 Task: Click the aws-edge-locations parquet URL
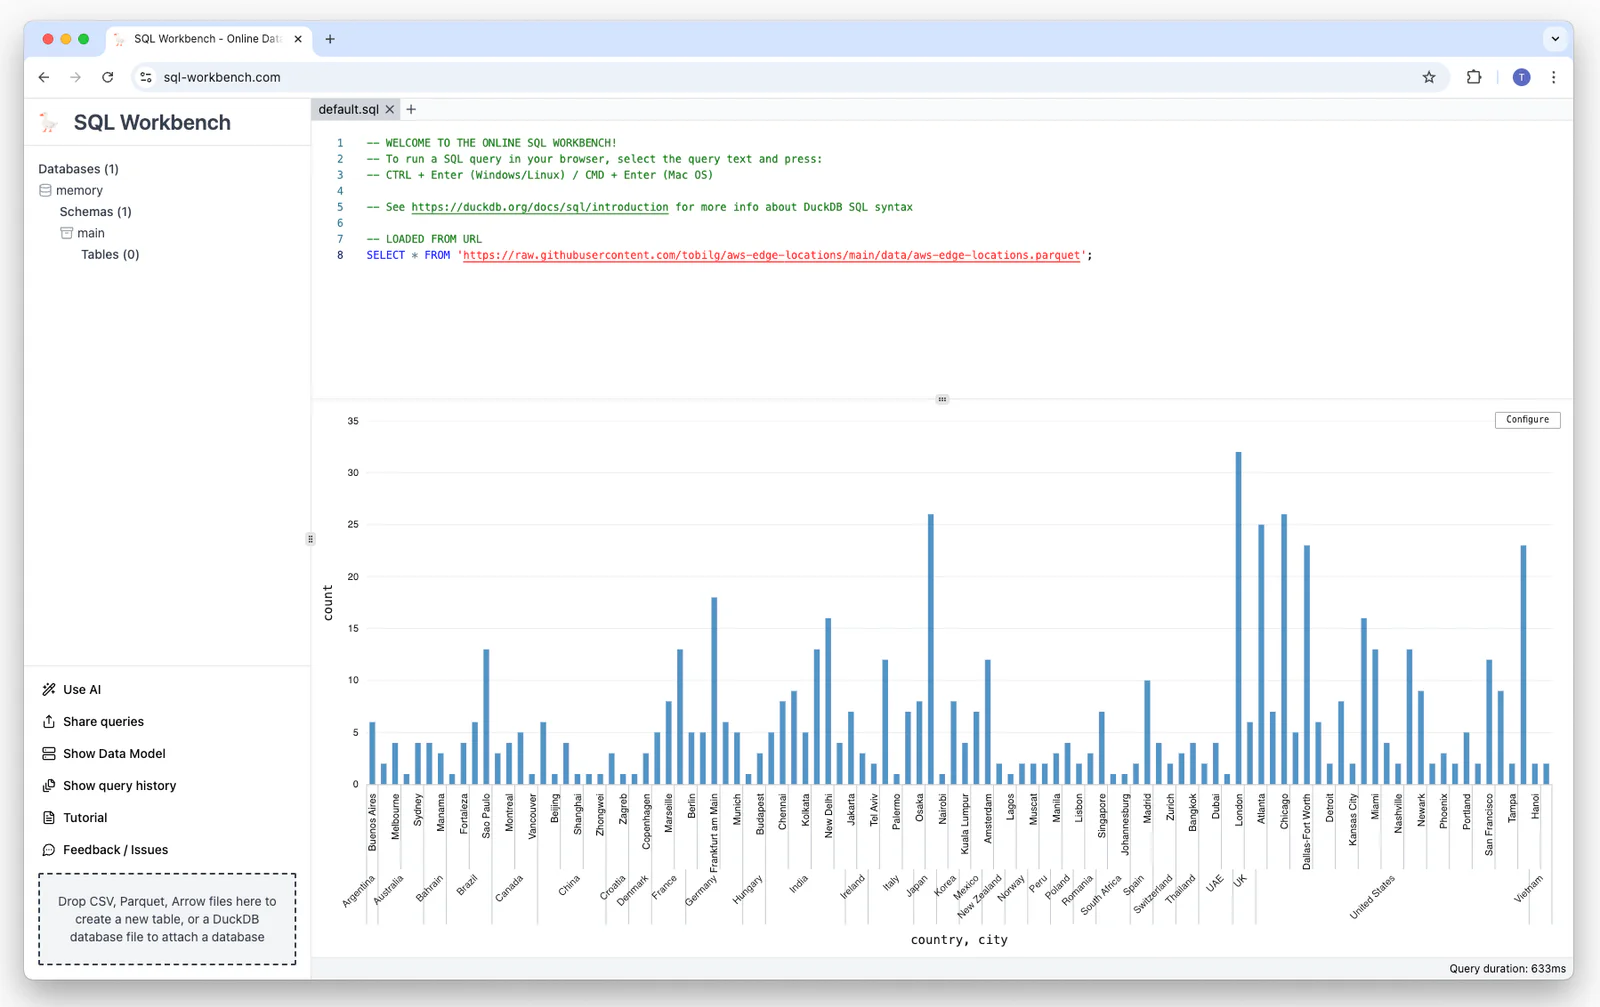coord(771,255)
